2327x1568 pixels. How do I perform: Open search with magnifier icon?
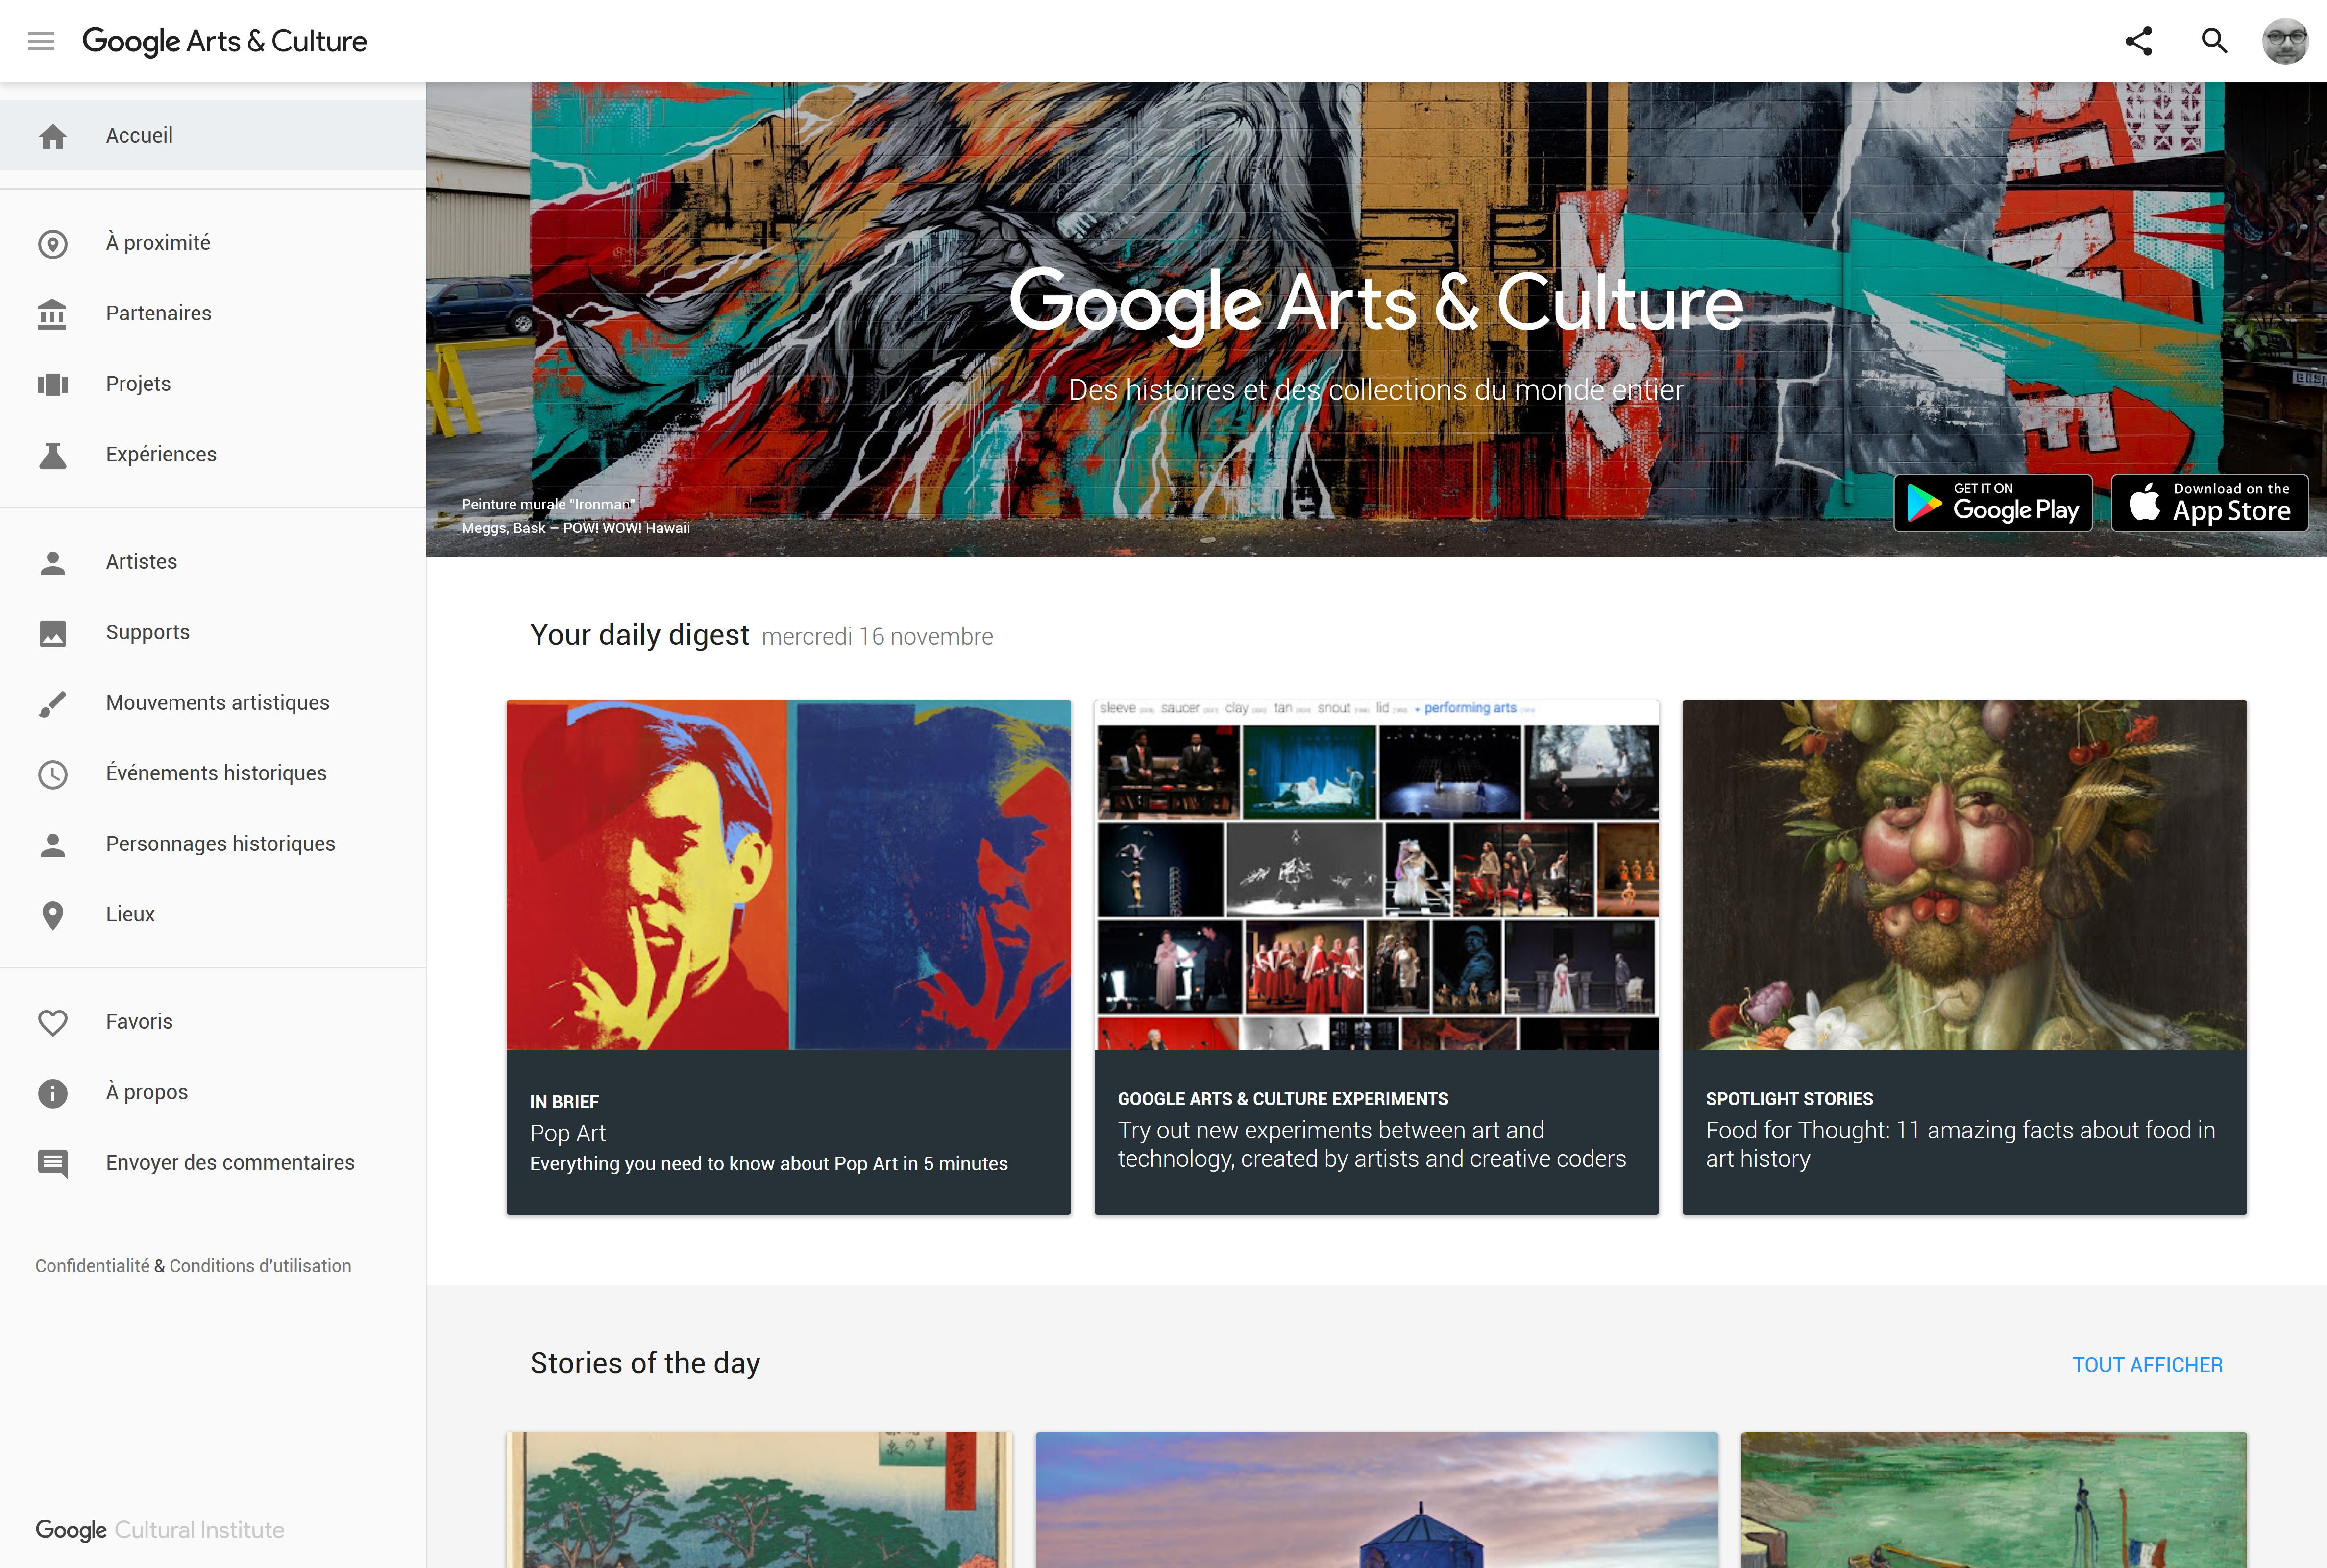coord(2215,41)
